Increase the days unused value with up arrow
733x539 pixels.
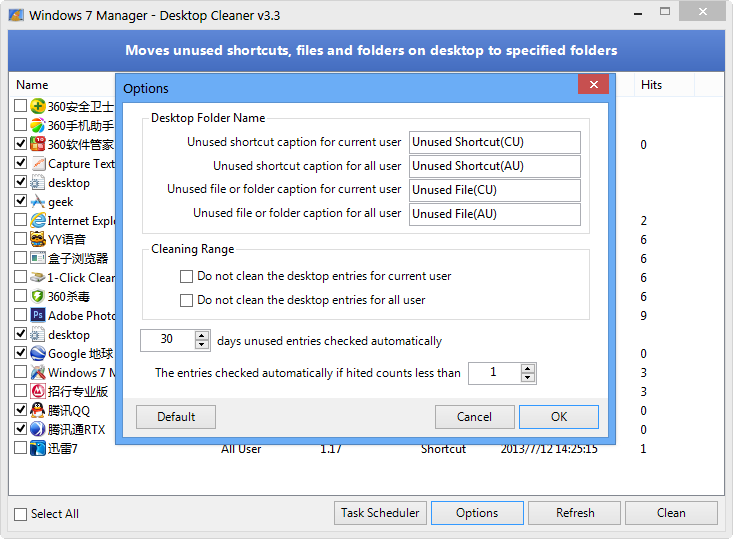[x=202, y=335]
